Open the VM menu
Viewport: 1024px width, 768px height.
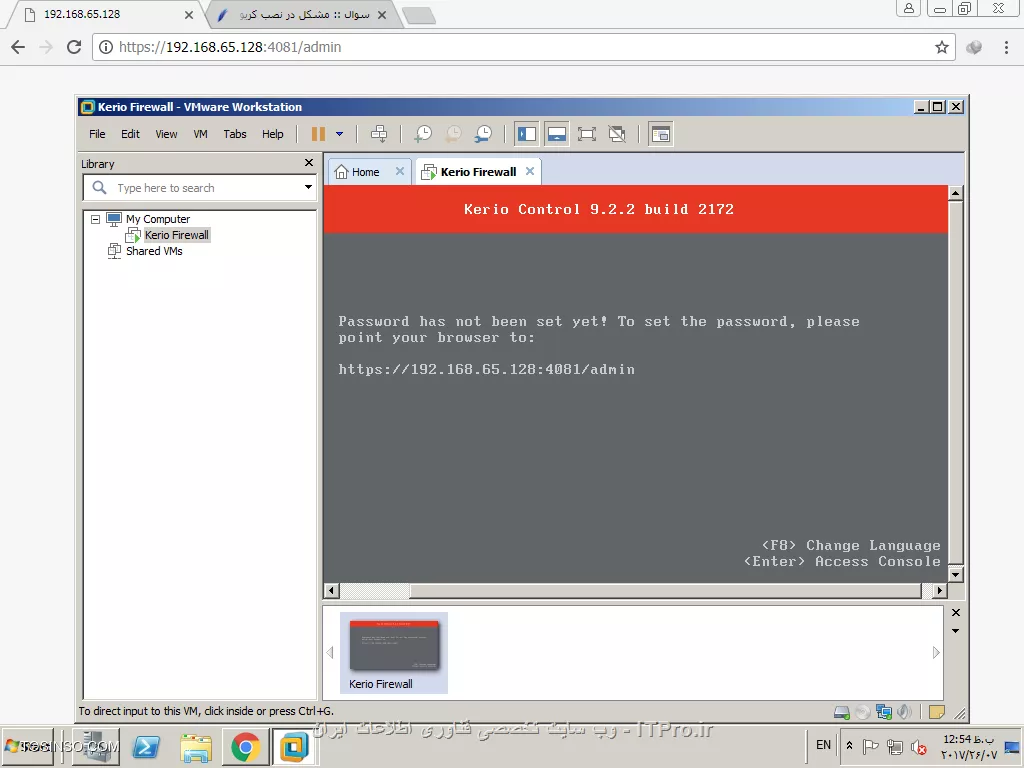point(200,134)
